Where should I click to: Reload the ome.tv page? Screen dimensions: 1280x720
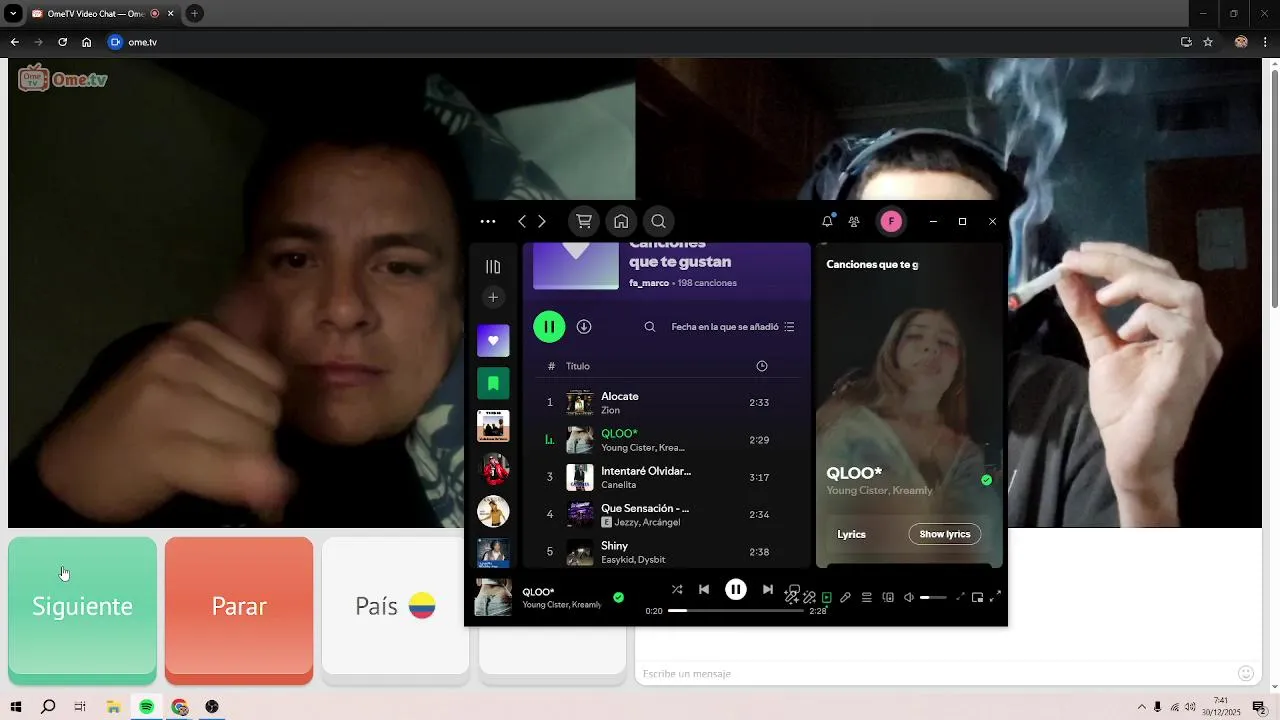point(62,42)
